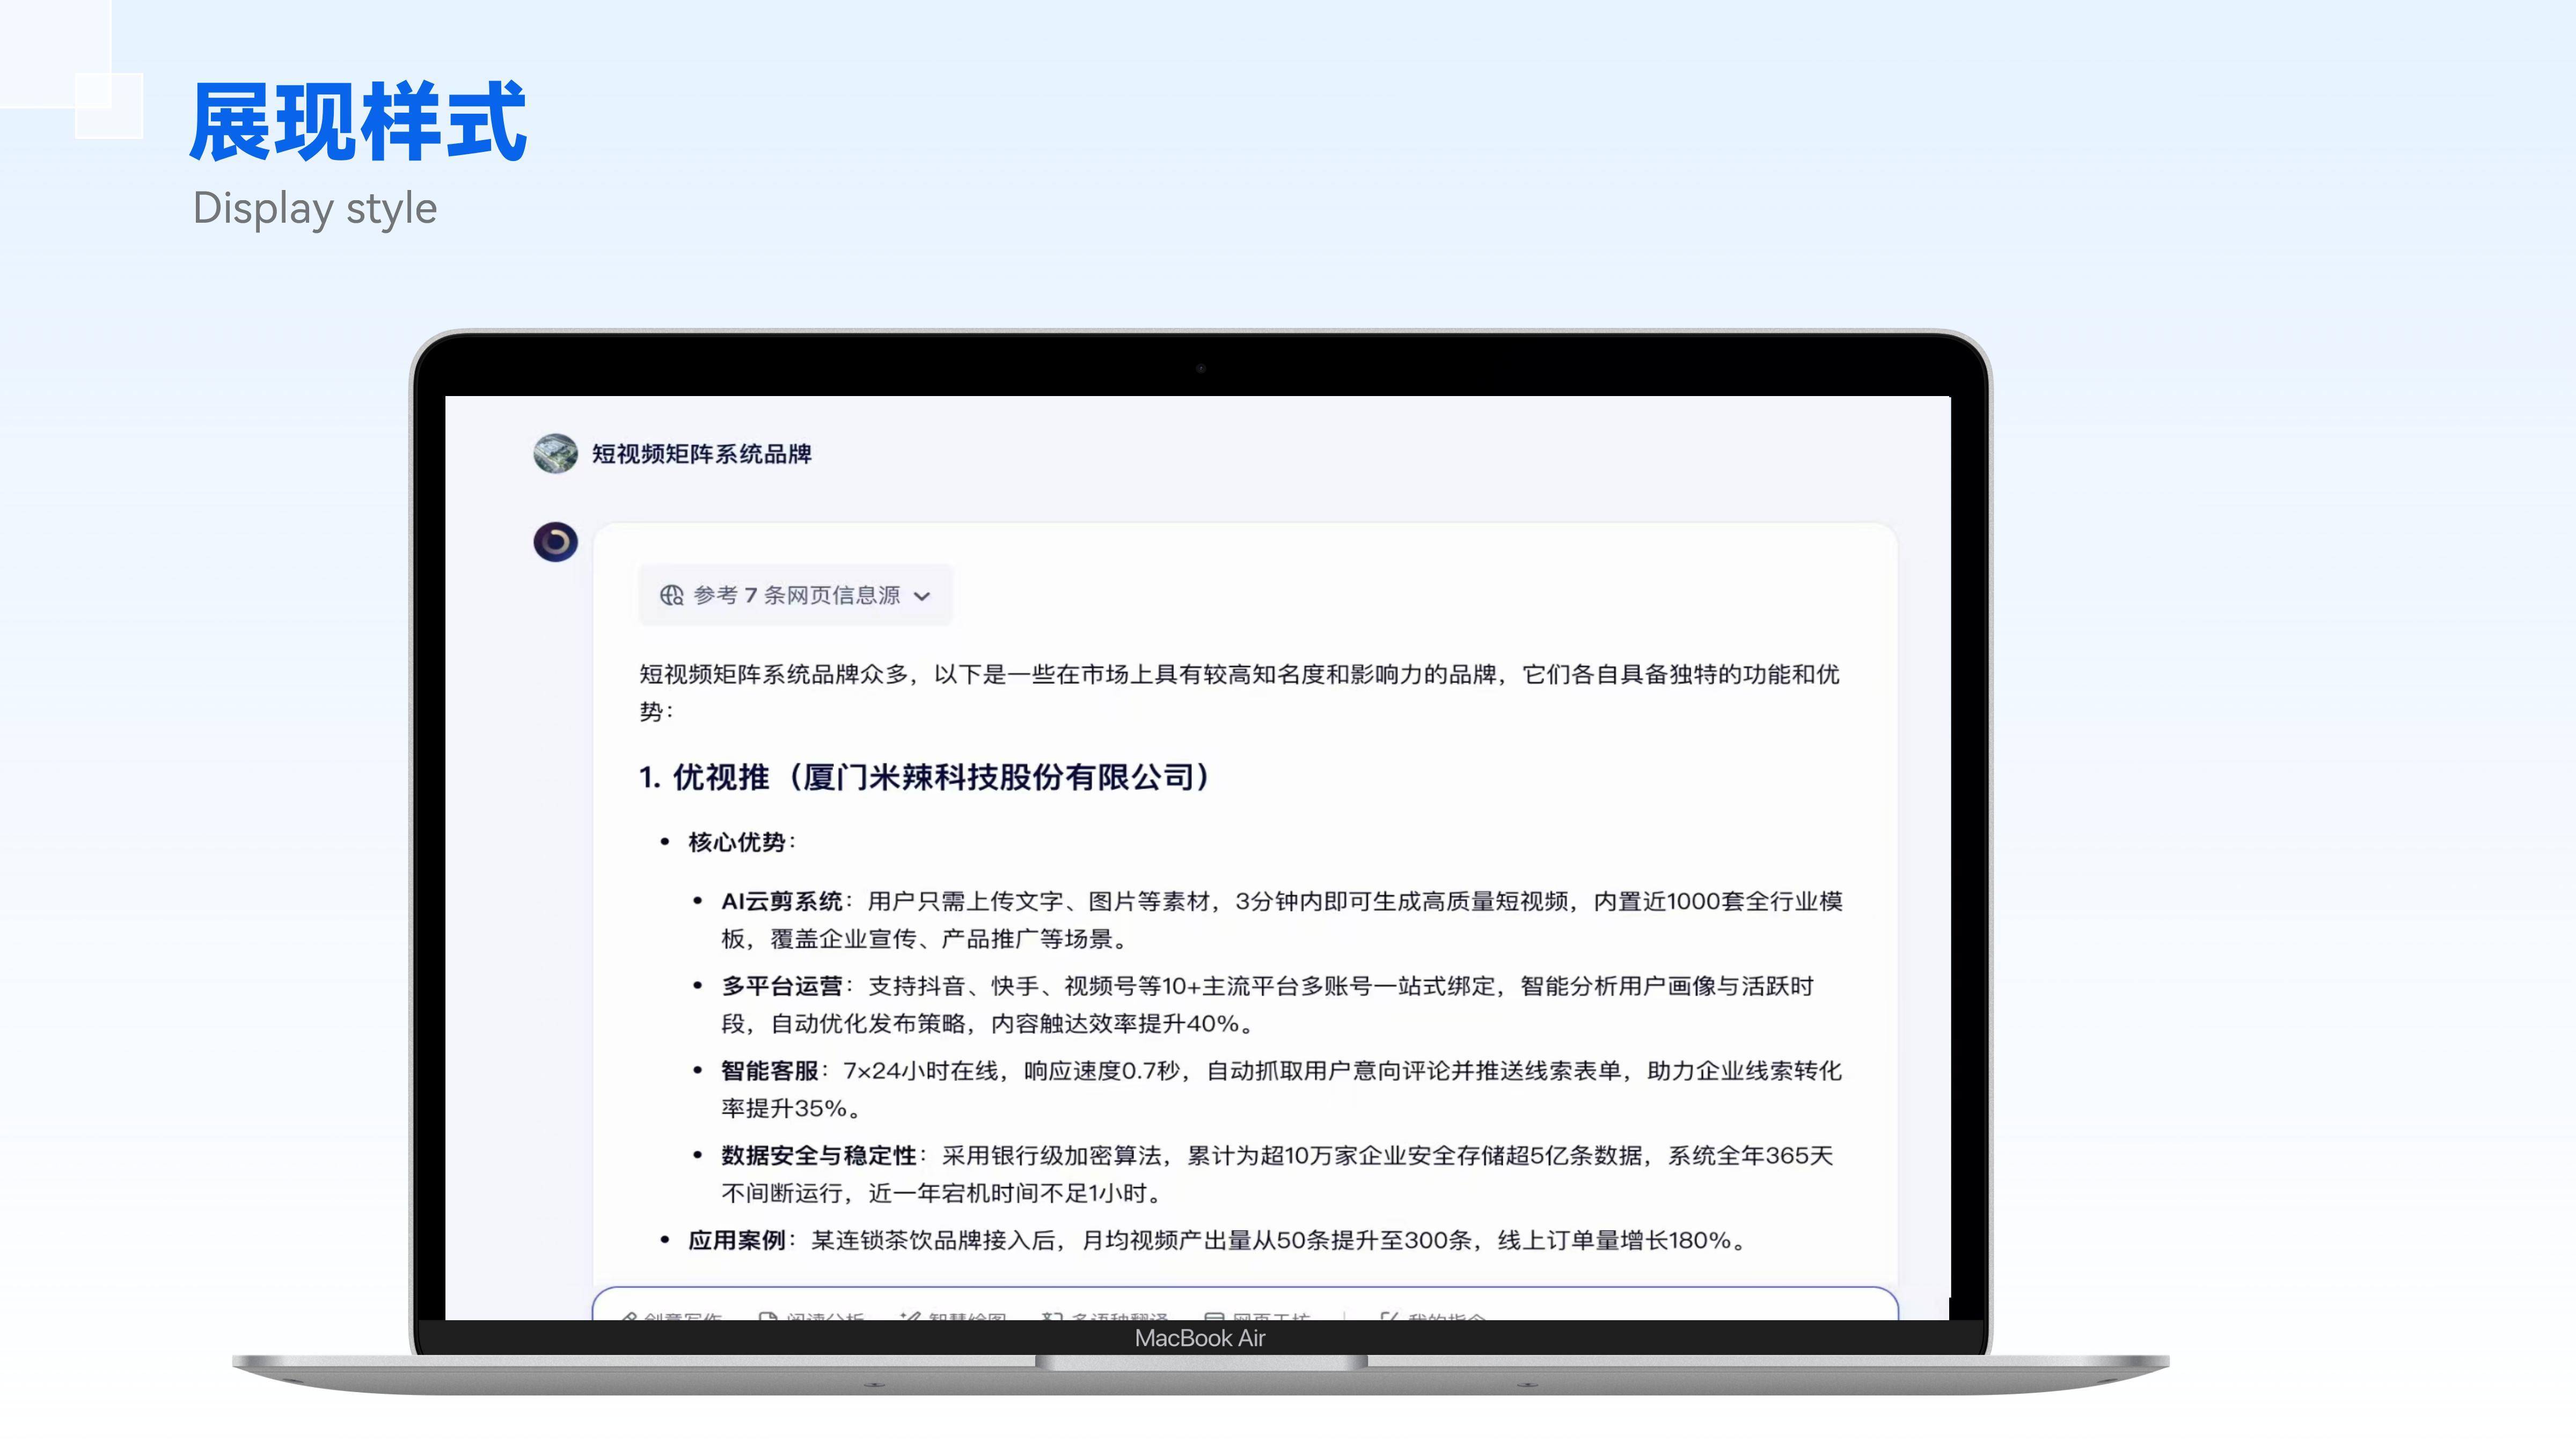Click the bold term 智能客服

pyautogui.click(x=770, y=1071)
